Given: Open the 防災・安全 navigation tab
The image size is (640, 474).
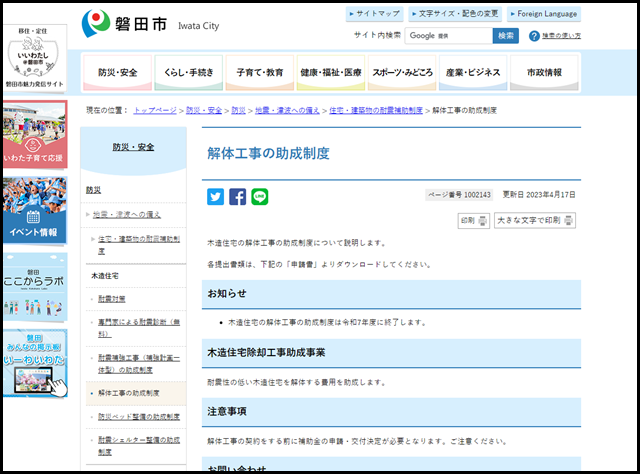Looking at the screenshot, I should point(119,73).
